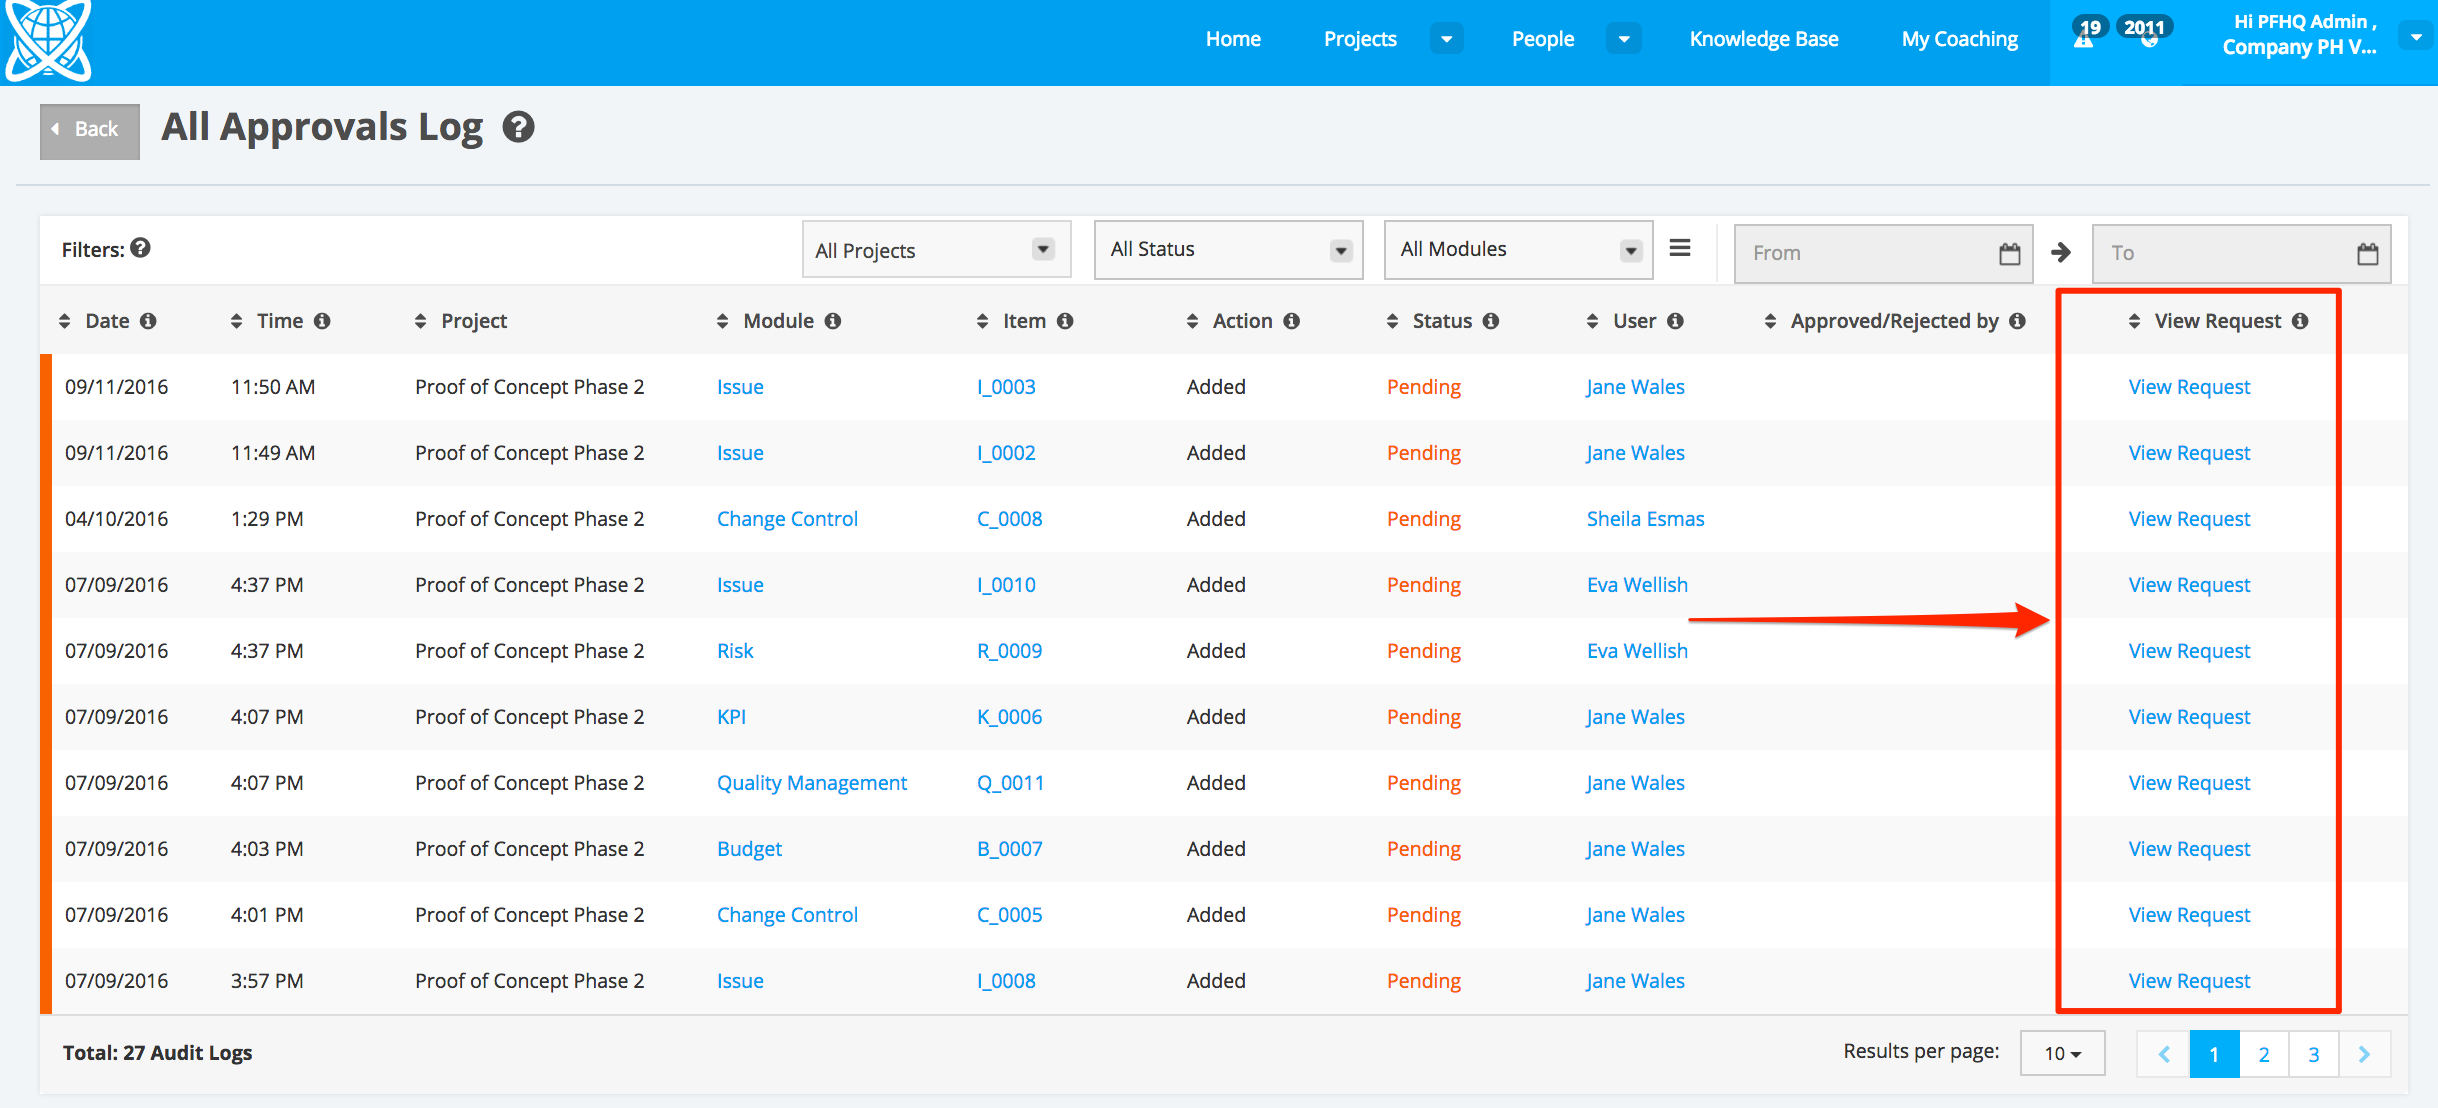This screenshot has width=2438, height=1108.
Task: Click the info icon next to Module header
Action: tap(833, 321)
